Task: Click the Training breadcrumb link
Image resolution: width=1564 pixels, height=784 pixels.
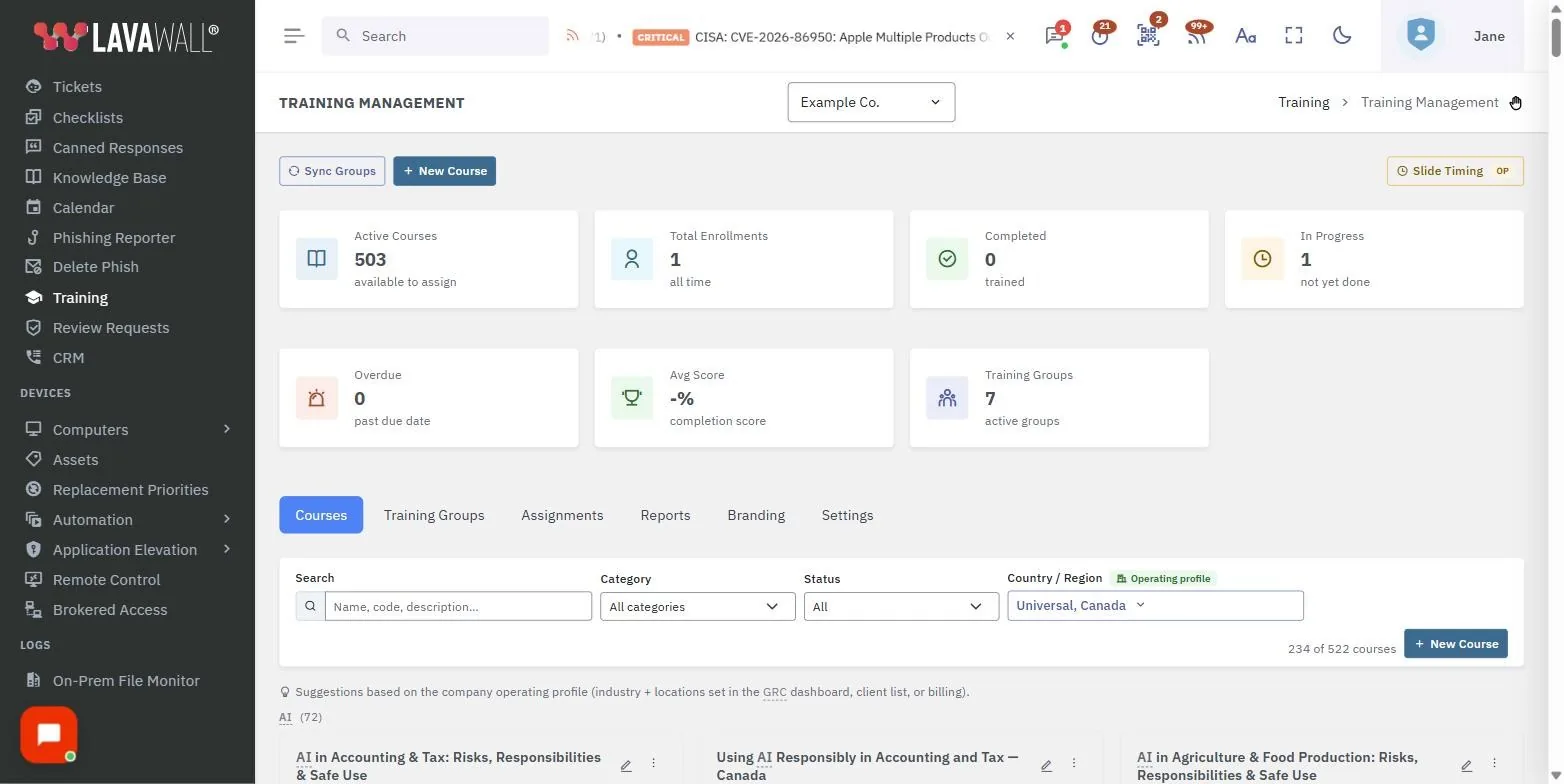Action: click(1303, 102)
